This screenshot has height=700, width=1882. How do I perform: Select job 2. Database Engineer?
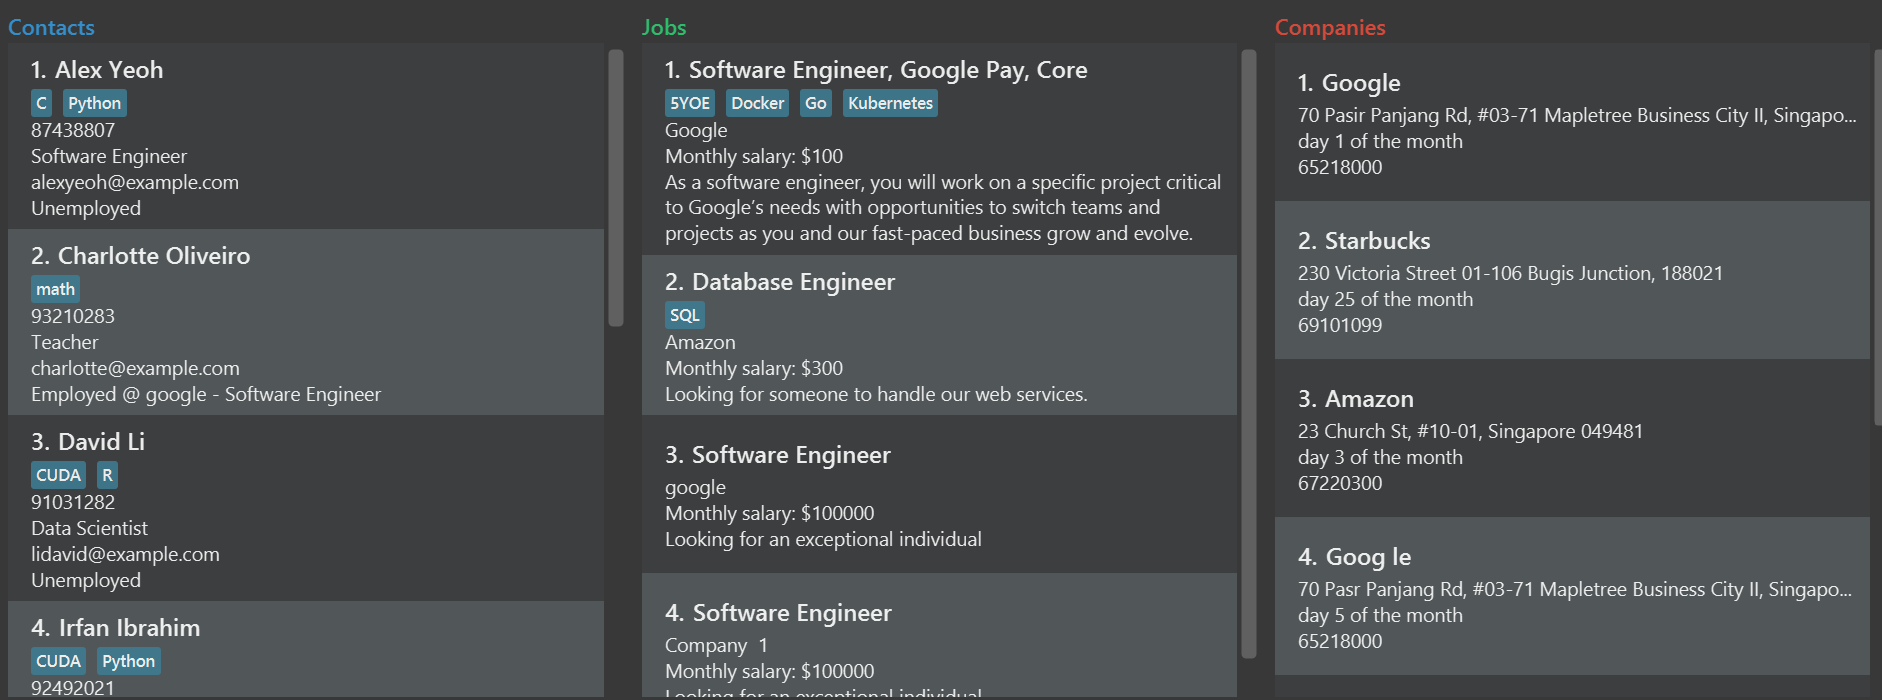click(x=939, y=335)
